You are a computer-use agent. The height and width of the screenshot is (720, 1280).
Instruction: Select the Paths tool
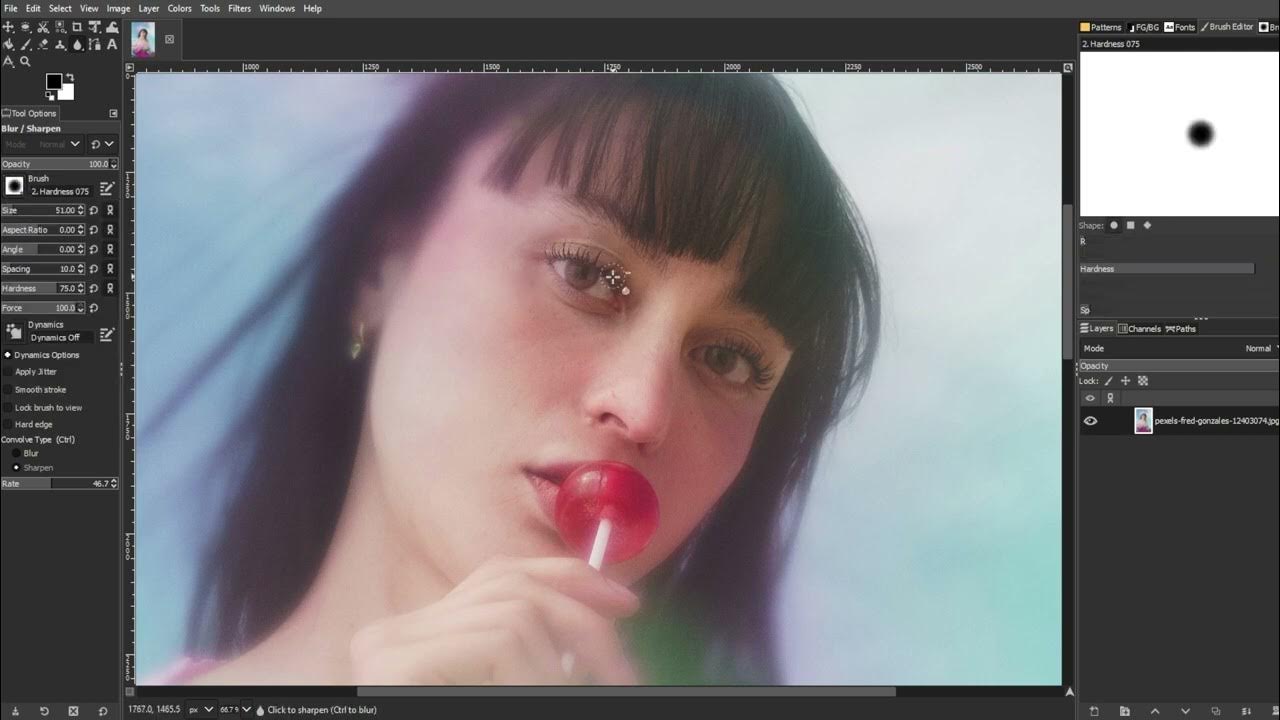tap(94, 44)
